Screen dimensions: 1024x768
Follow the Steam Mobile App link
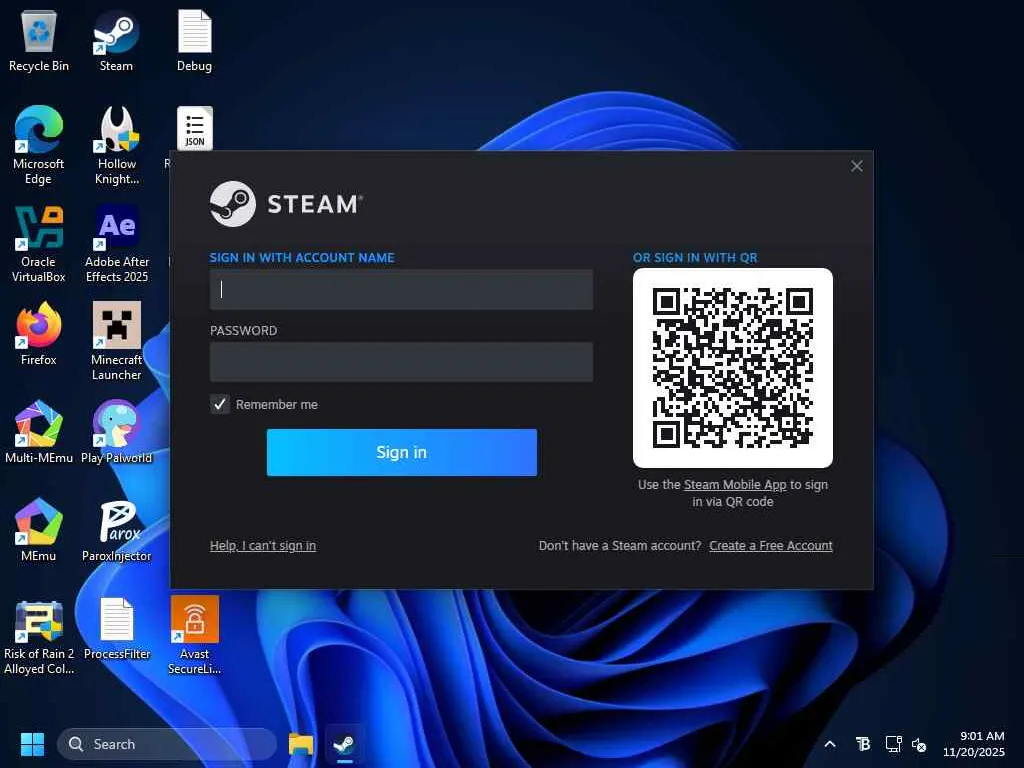tap(735, 485)
